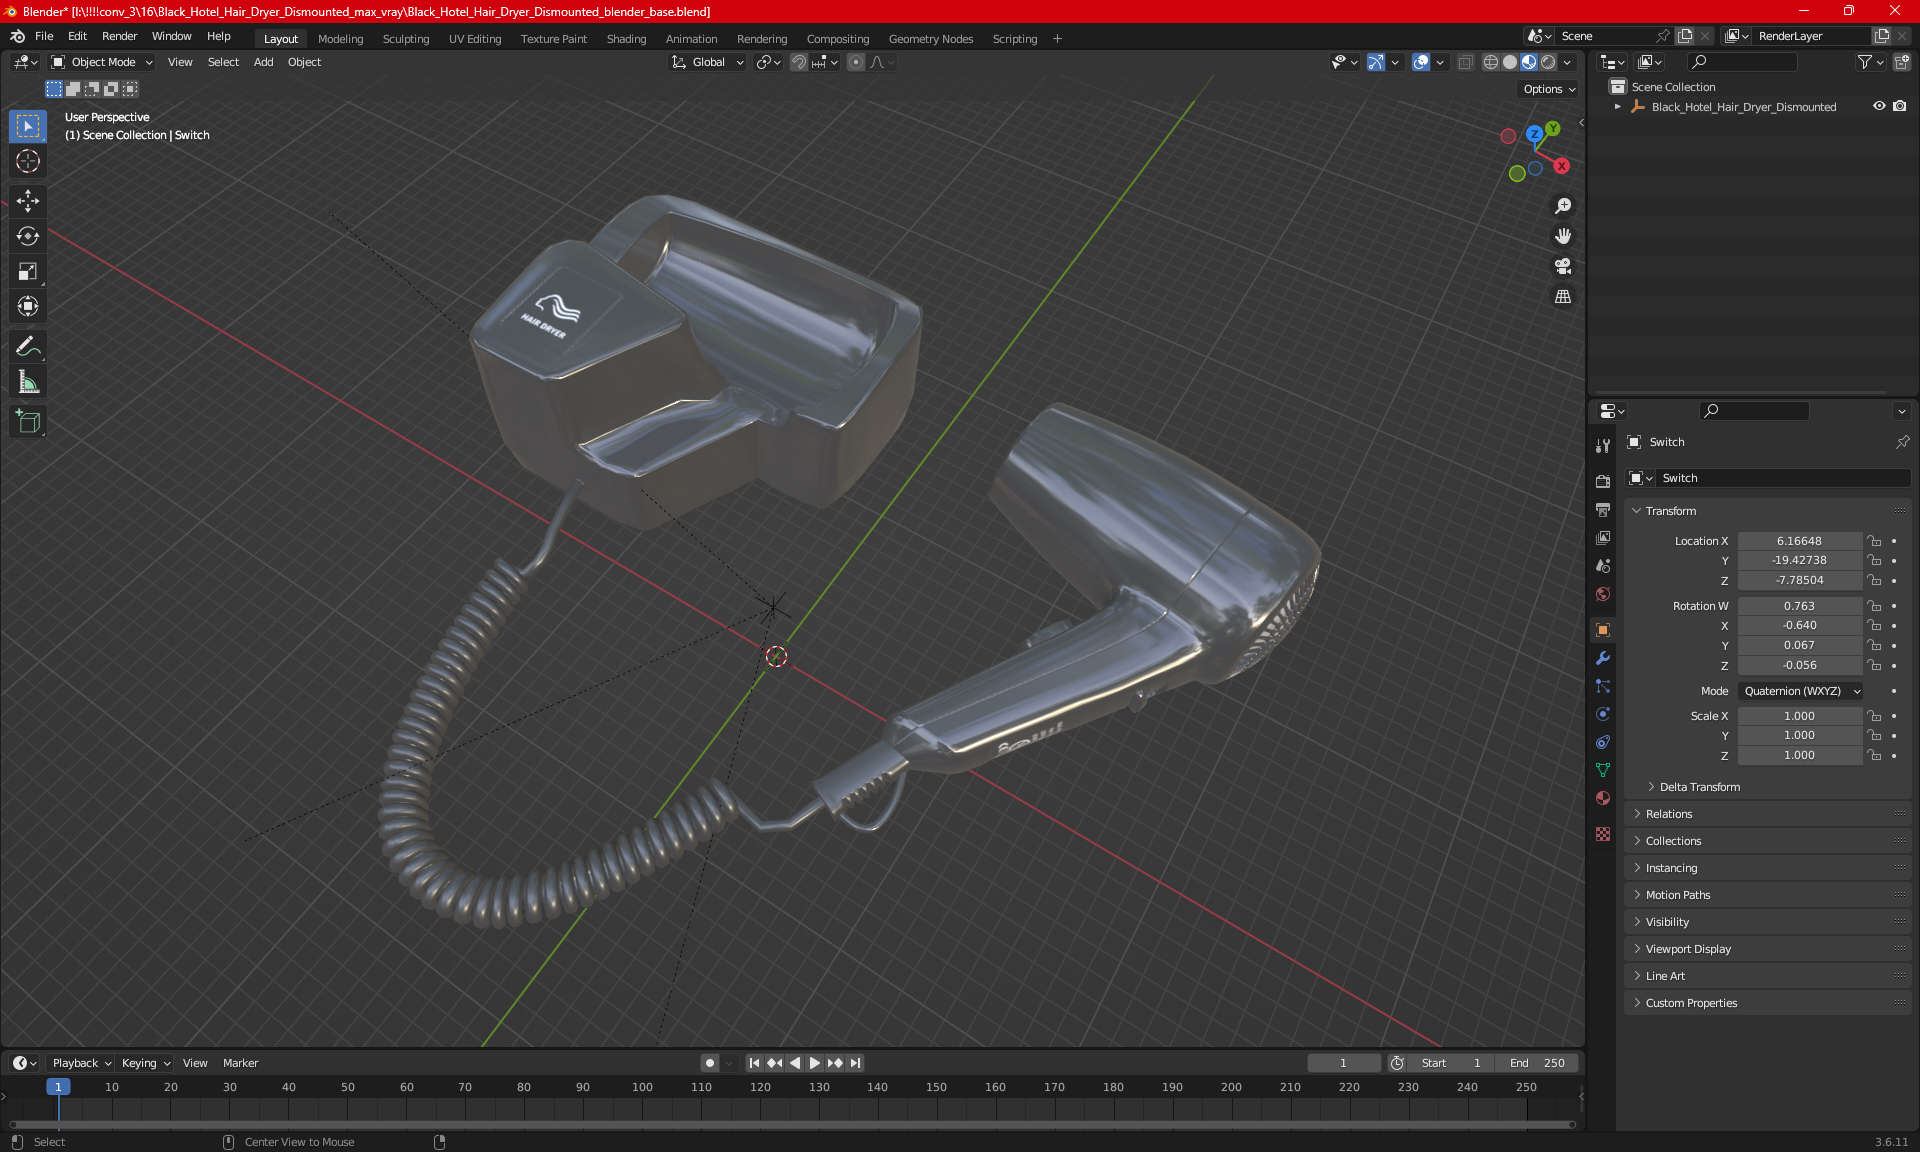Open the Options dropdown in viewport

pyautogui.click(x=1549, y=89)
